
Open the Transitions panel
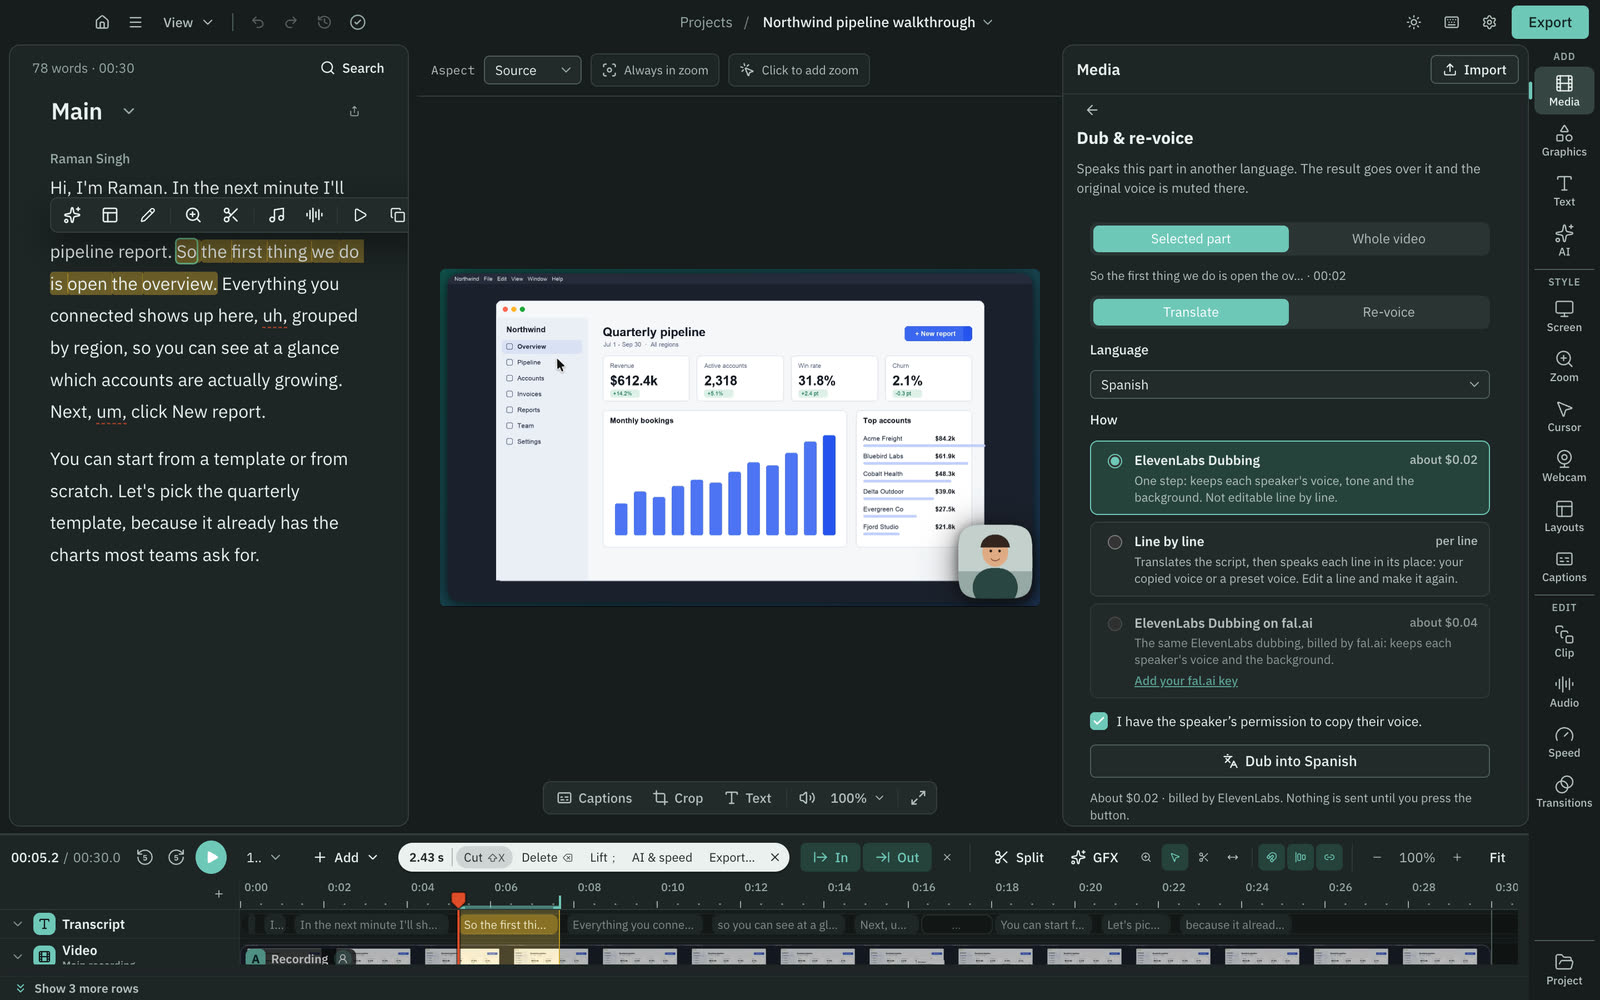pyautogui.click(x=1564, y=791)
